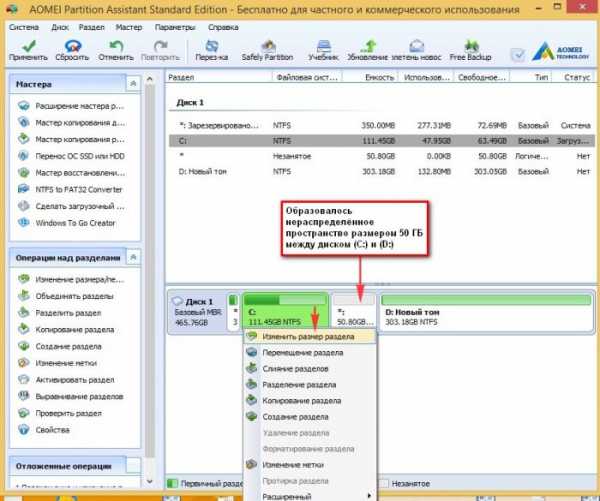Click the Отменить (Undo) toolbar icon
Image resolution: width=600 pixels, height=501 pixels.
[116, 51]
